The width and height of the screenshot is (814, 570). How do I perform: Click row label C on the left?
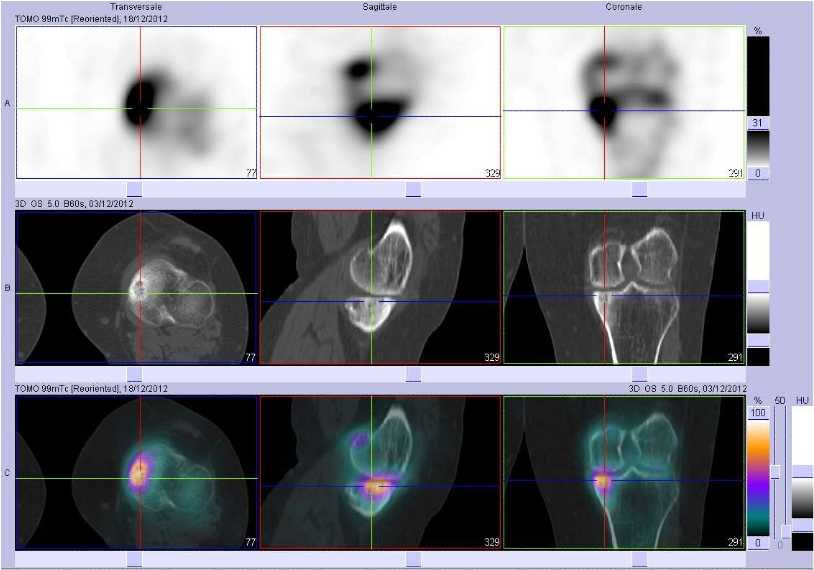coord(7,473)
